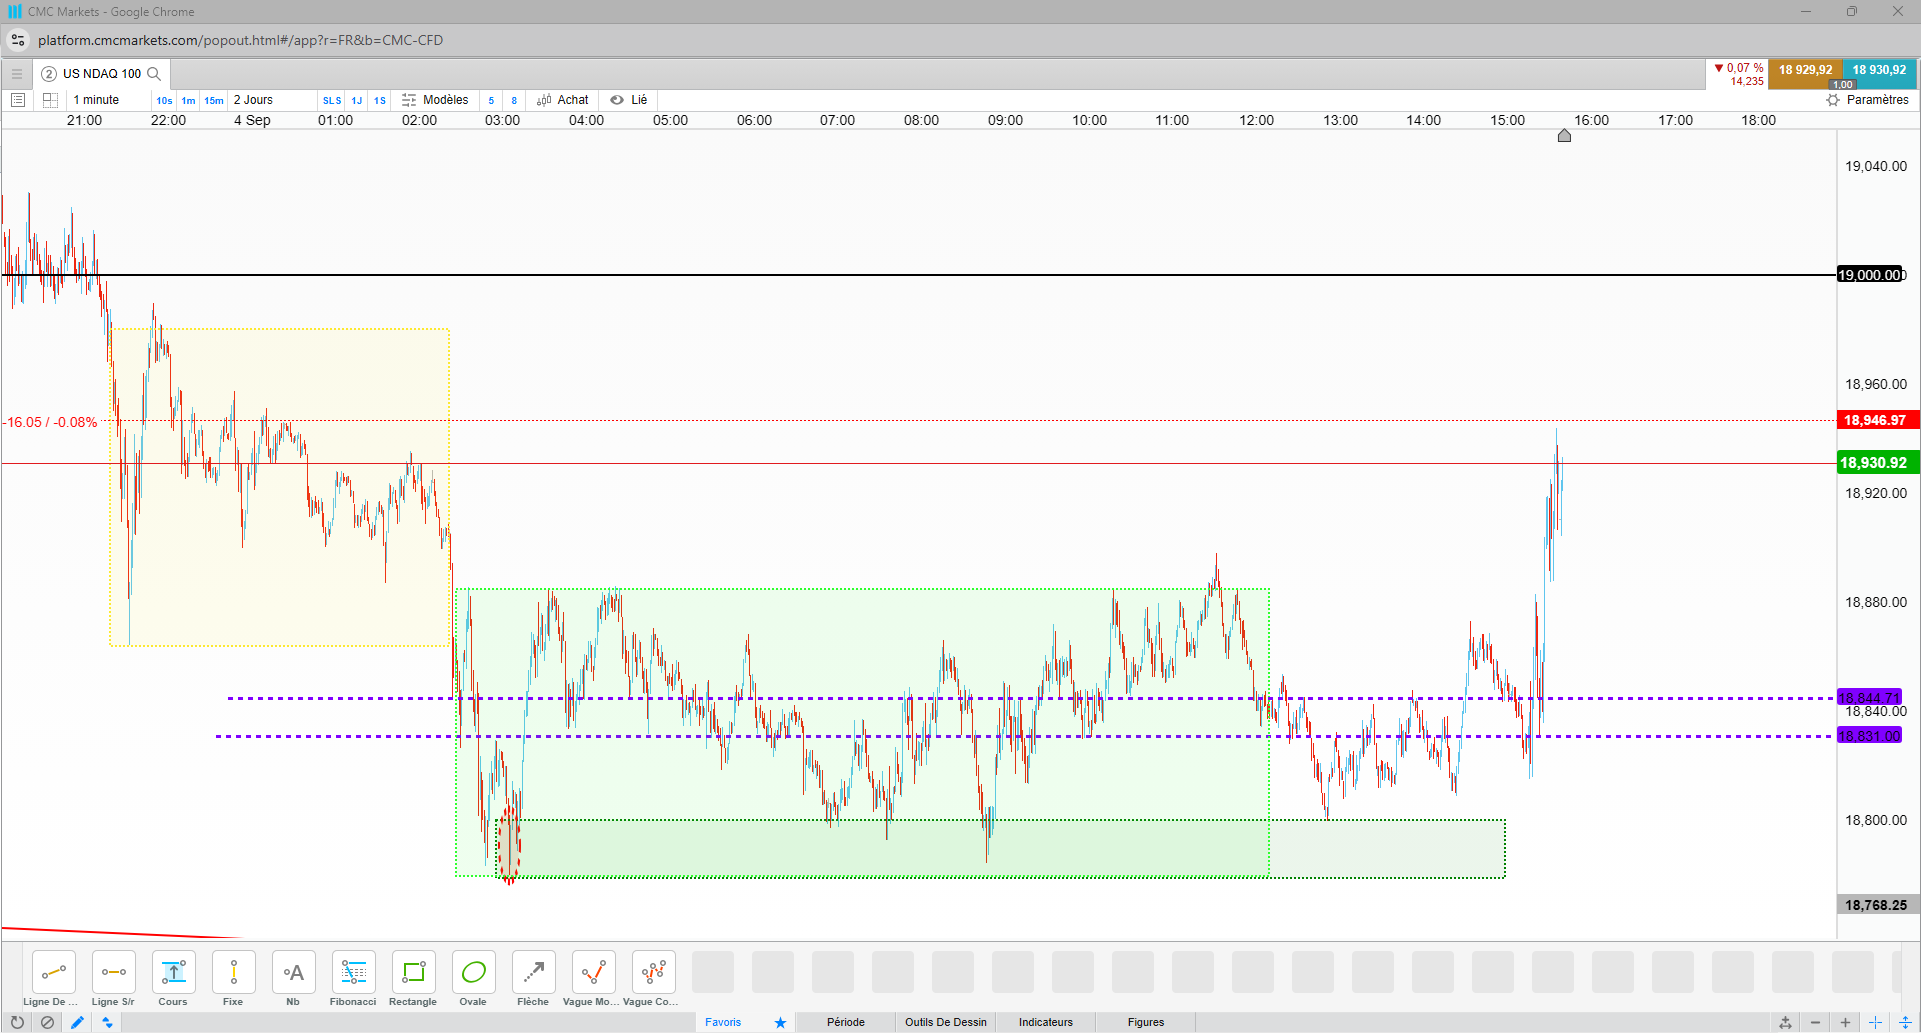Viewport: 1921px width, 1033px height.
Task: Toggle the Lié linked eye option
Action: point(629,100)
